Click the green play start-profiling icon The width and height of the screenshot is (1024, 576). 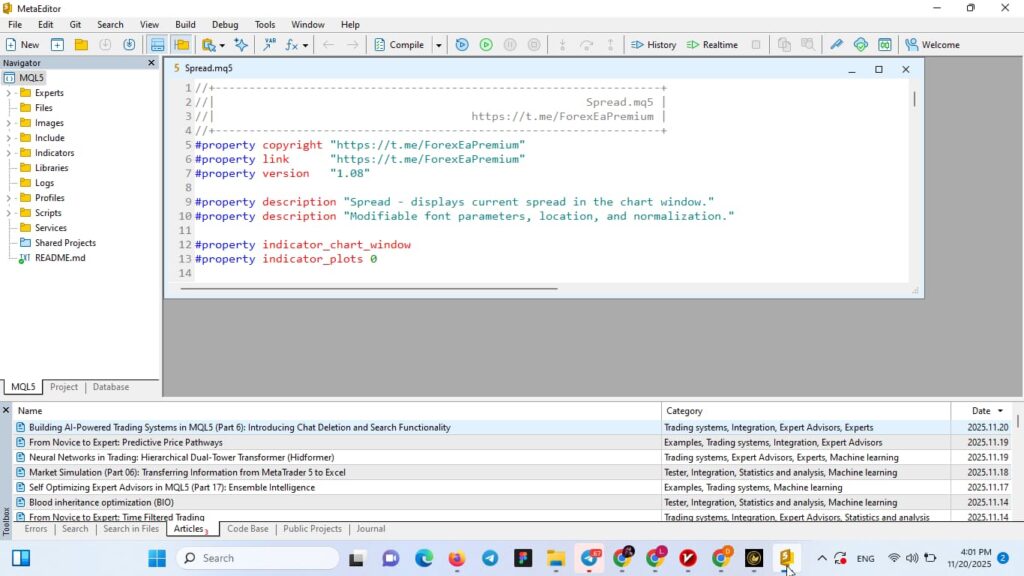click(x=485, y=45)
